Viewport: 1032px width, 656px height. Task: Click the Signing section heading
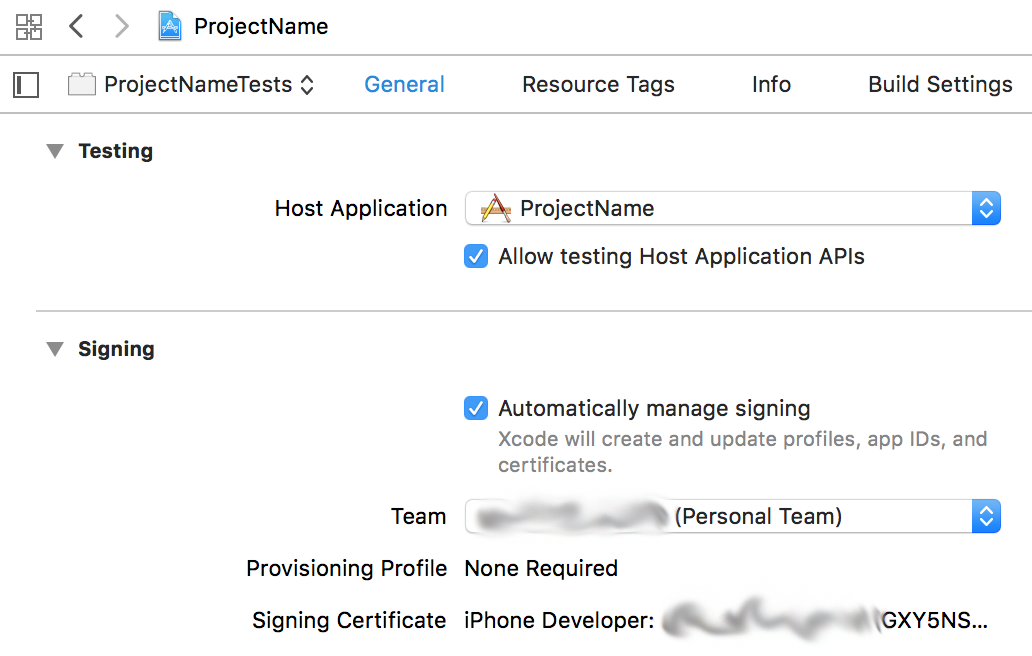point(116,349)
